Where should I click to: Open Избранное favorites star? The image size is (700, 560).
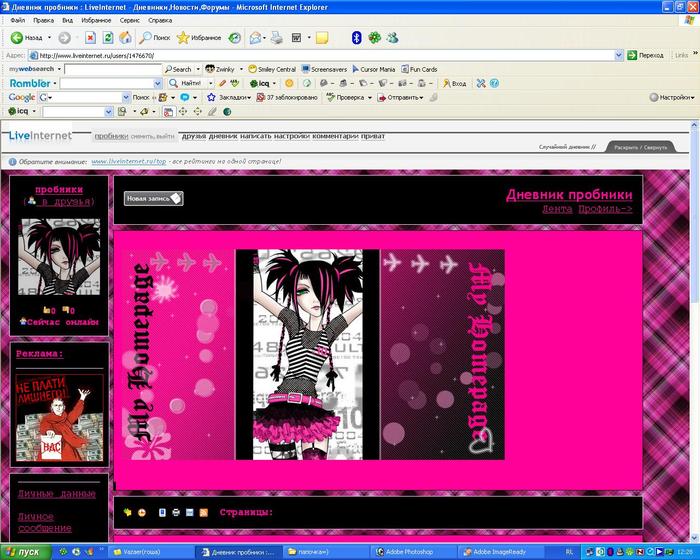tap(199, 38)
